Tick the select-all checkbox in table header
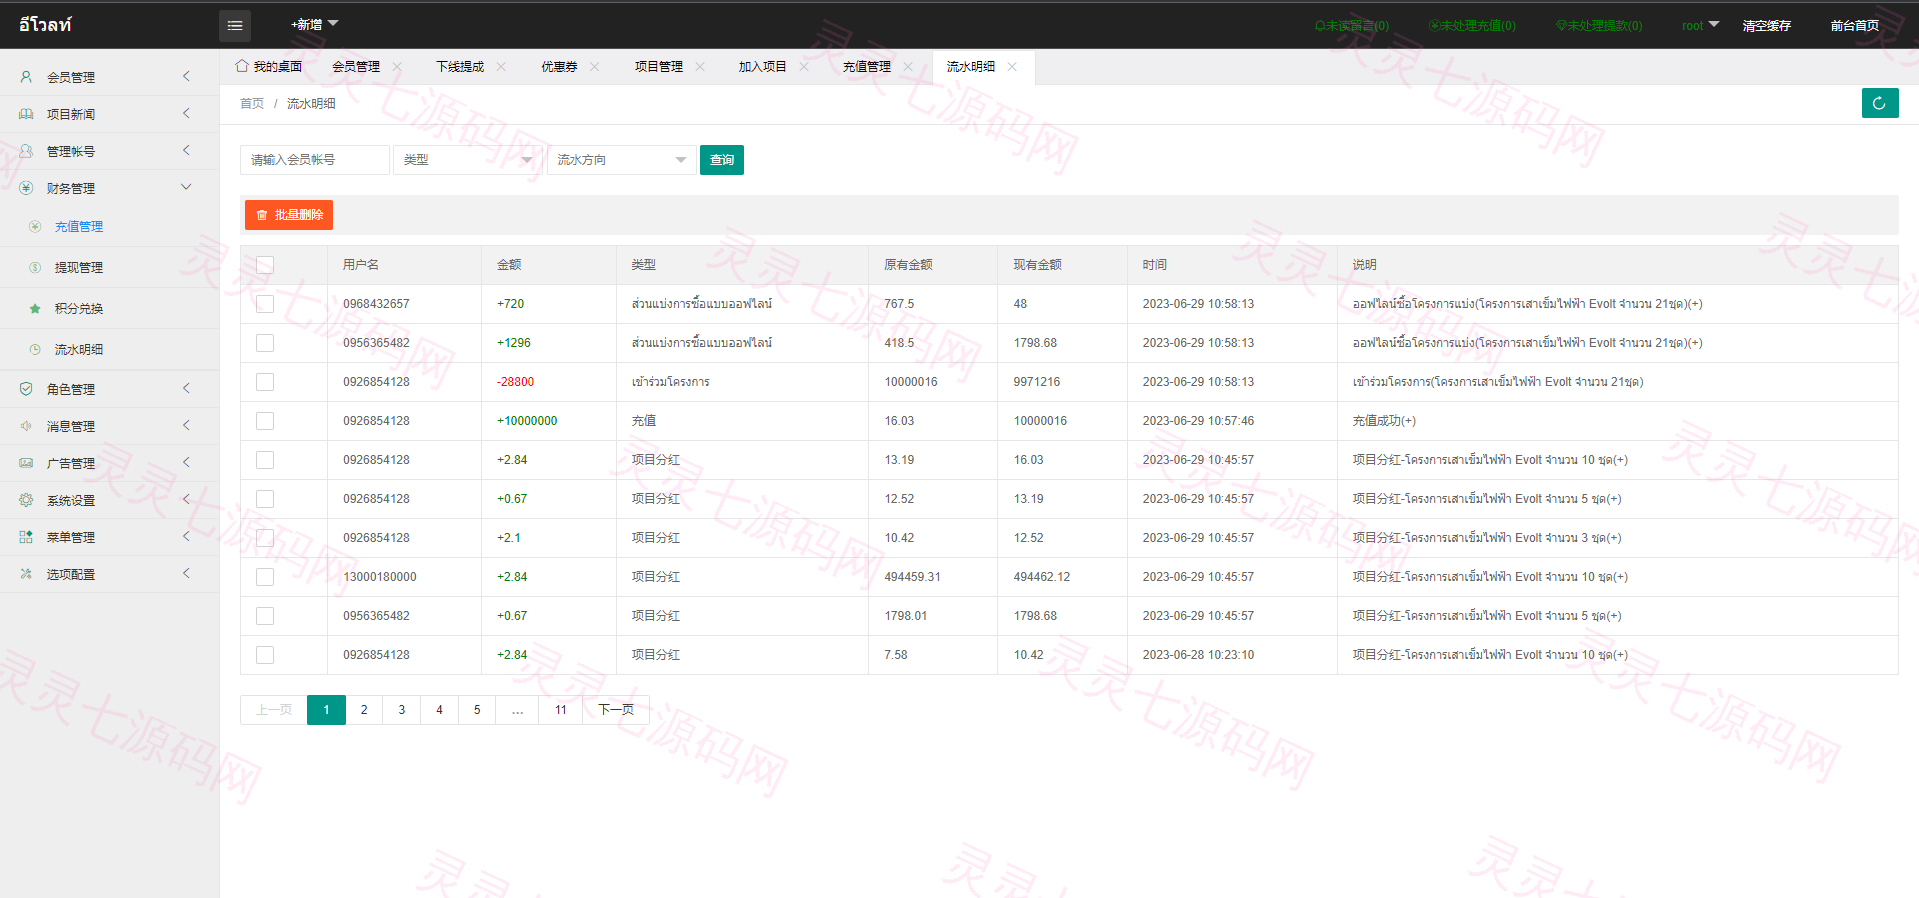This screenshot has height=898, width=1919. coord(265,265)
